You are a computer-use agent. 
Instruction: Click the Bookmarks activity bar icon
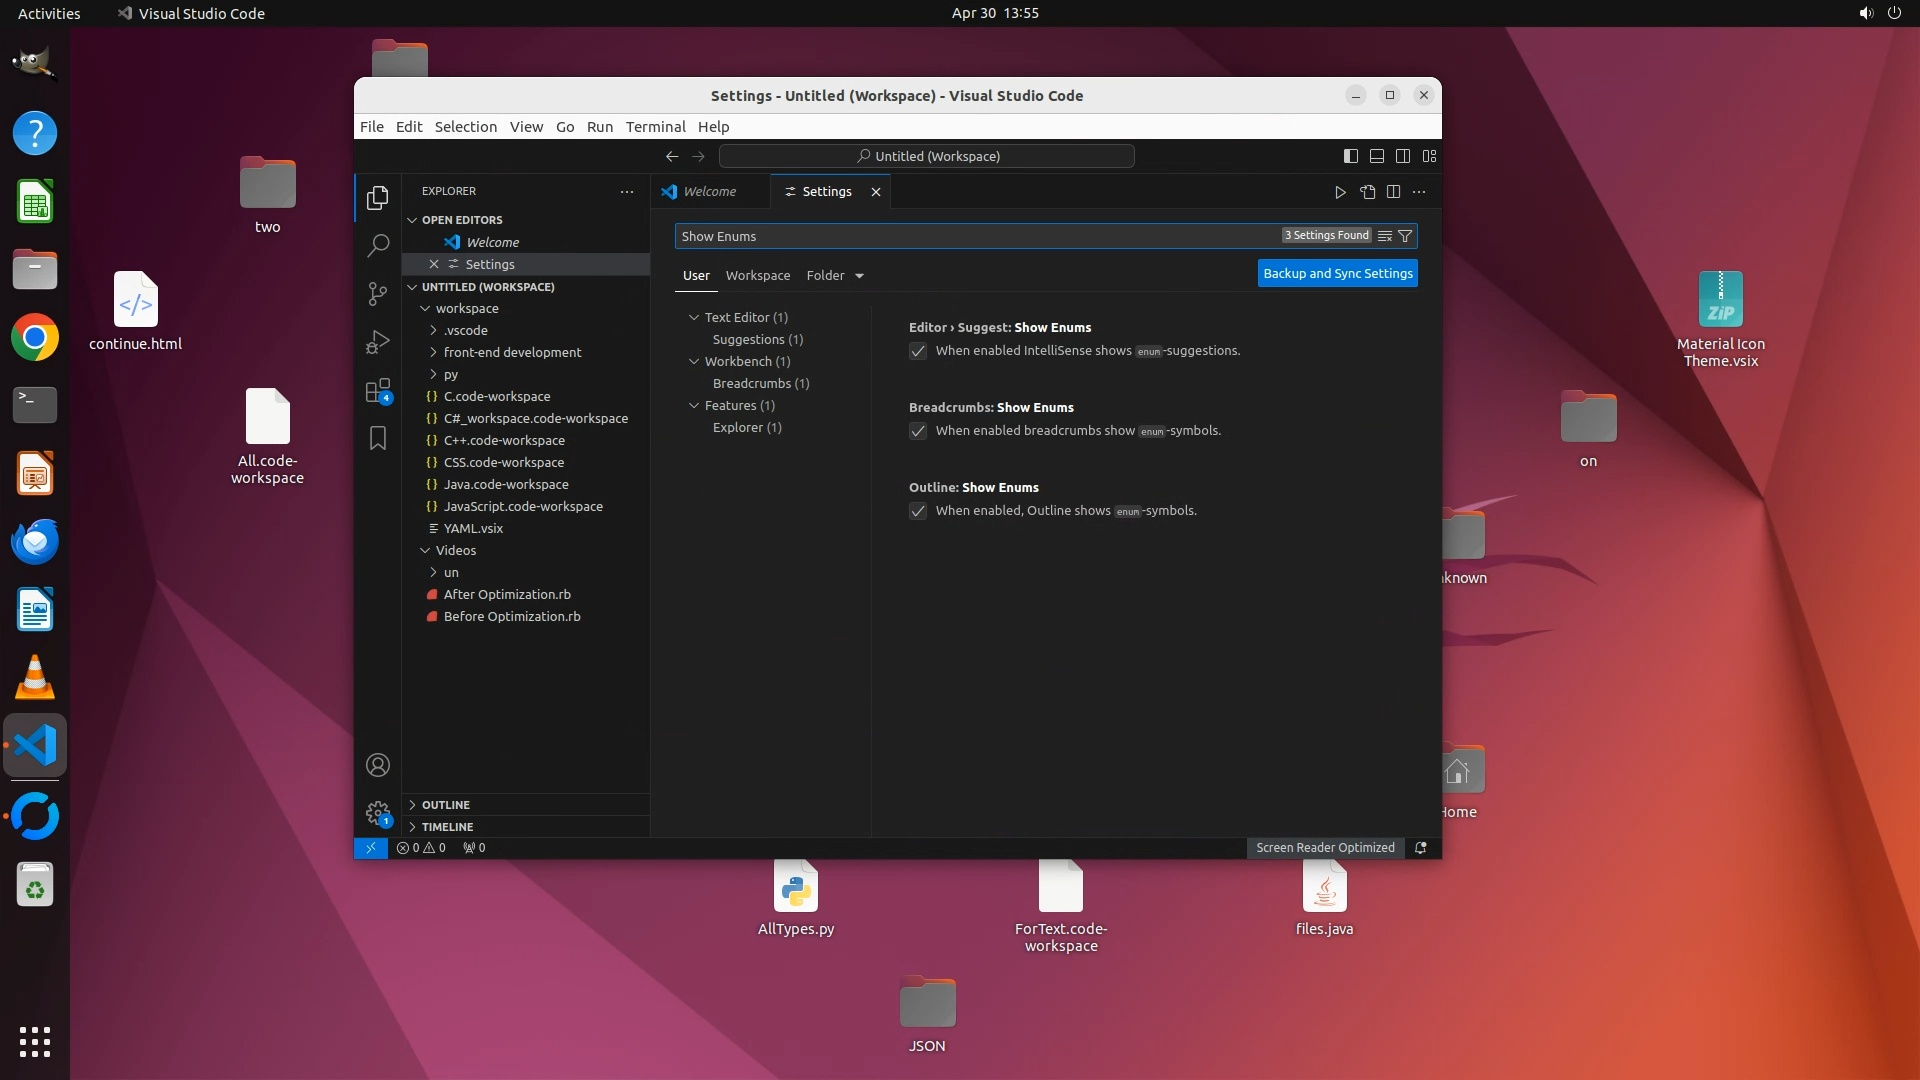[x=378, y=438]
